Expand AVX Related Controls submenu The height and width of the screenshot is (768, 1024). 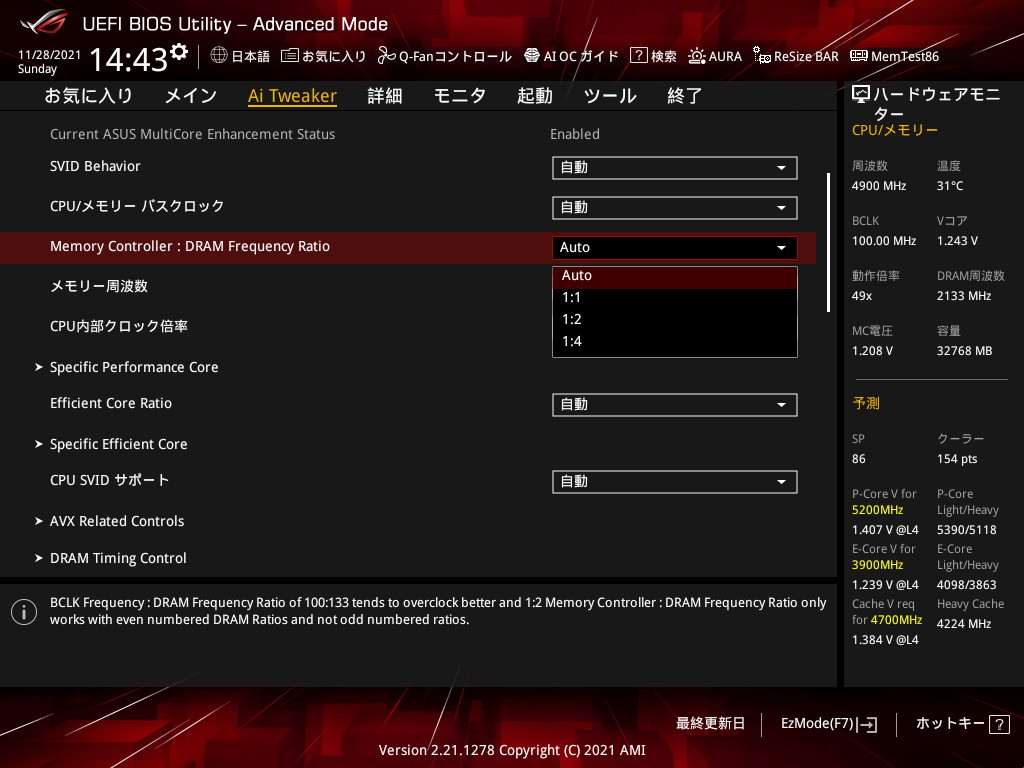117,521
